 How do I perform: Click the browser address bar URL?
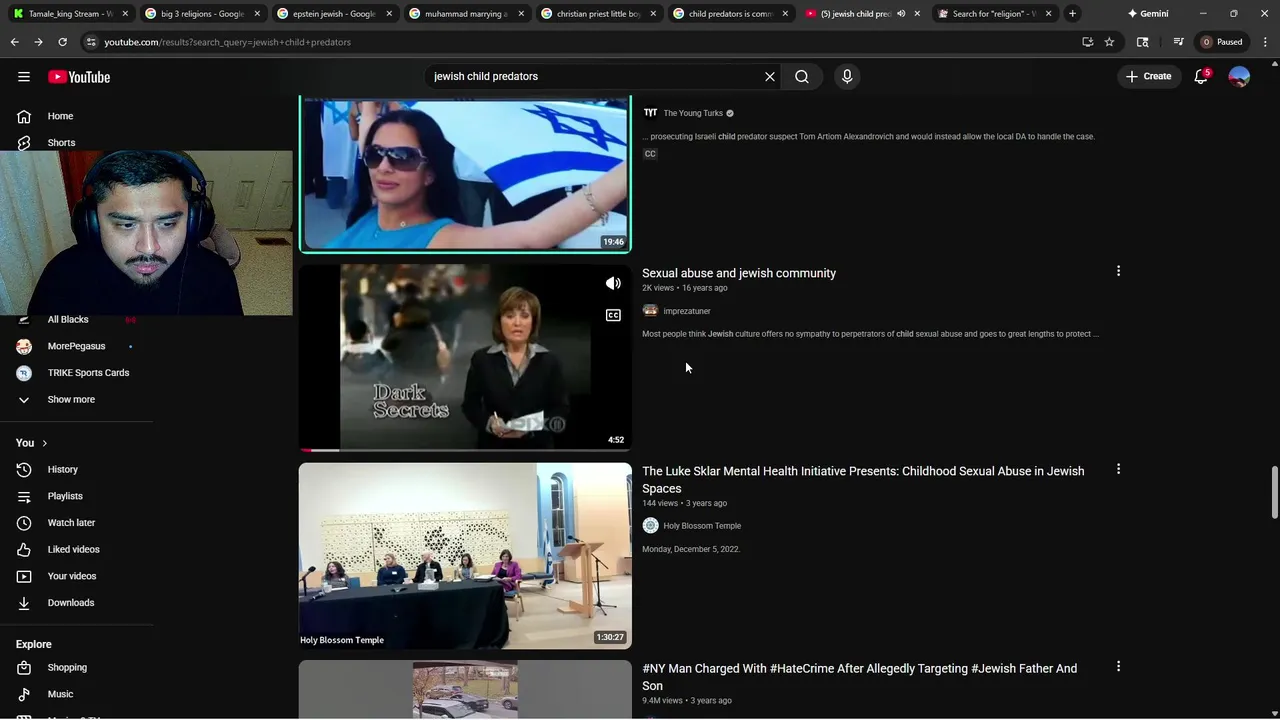pyautogui.click(x=227, y=42)
